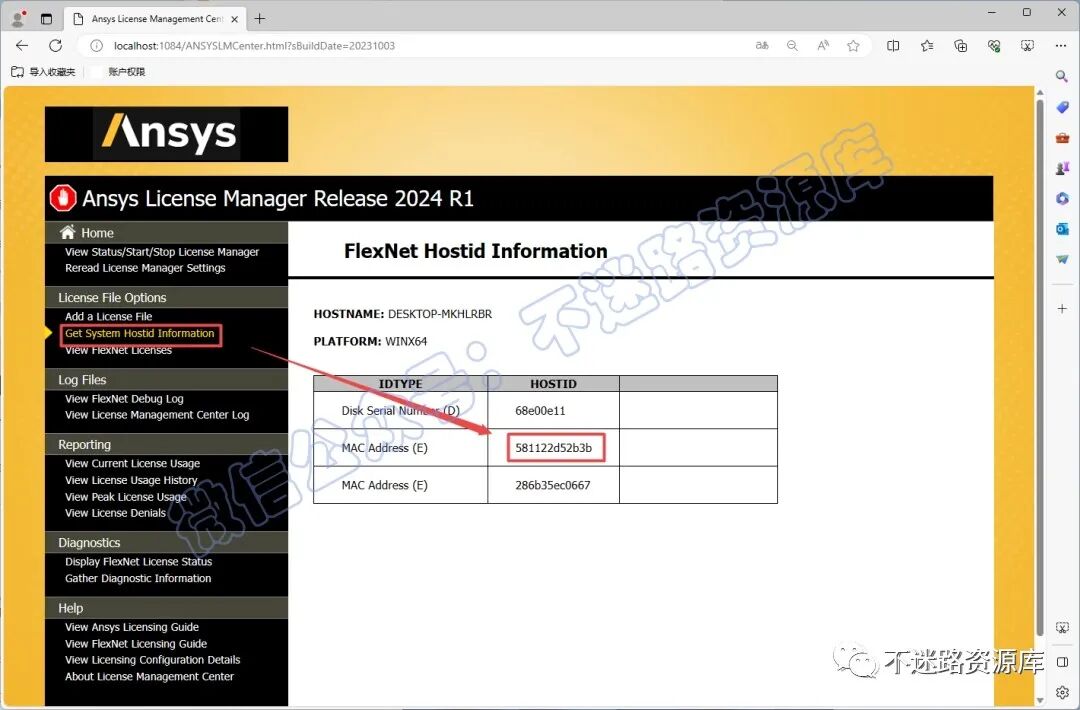Add a sidebar app plus button
1080x710 pixels.
coord(1062,309)
